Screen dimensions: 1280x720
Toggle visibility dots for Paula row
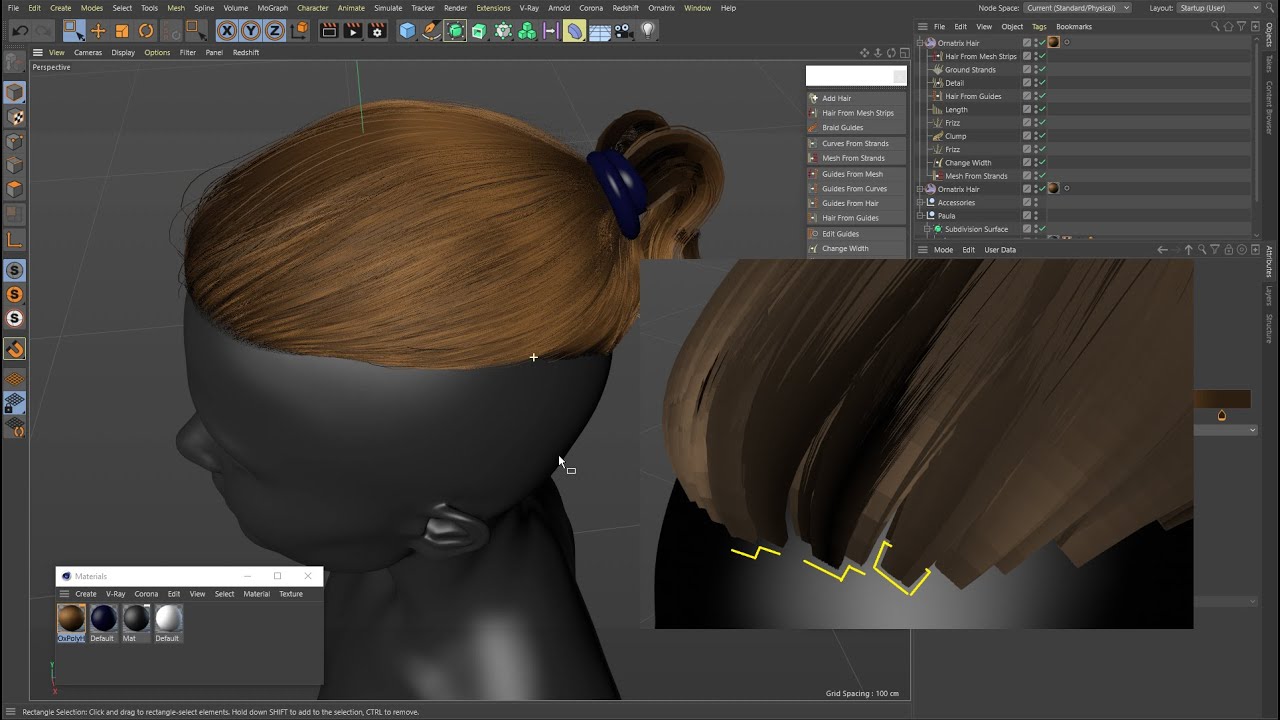[x=1036, y=216]
